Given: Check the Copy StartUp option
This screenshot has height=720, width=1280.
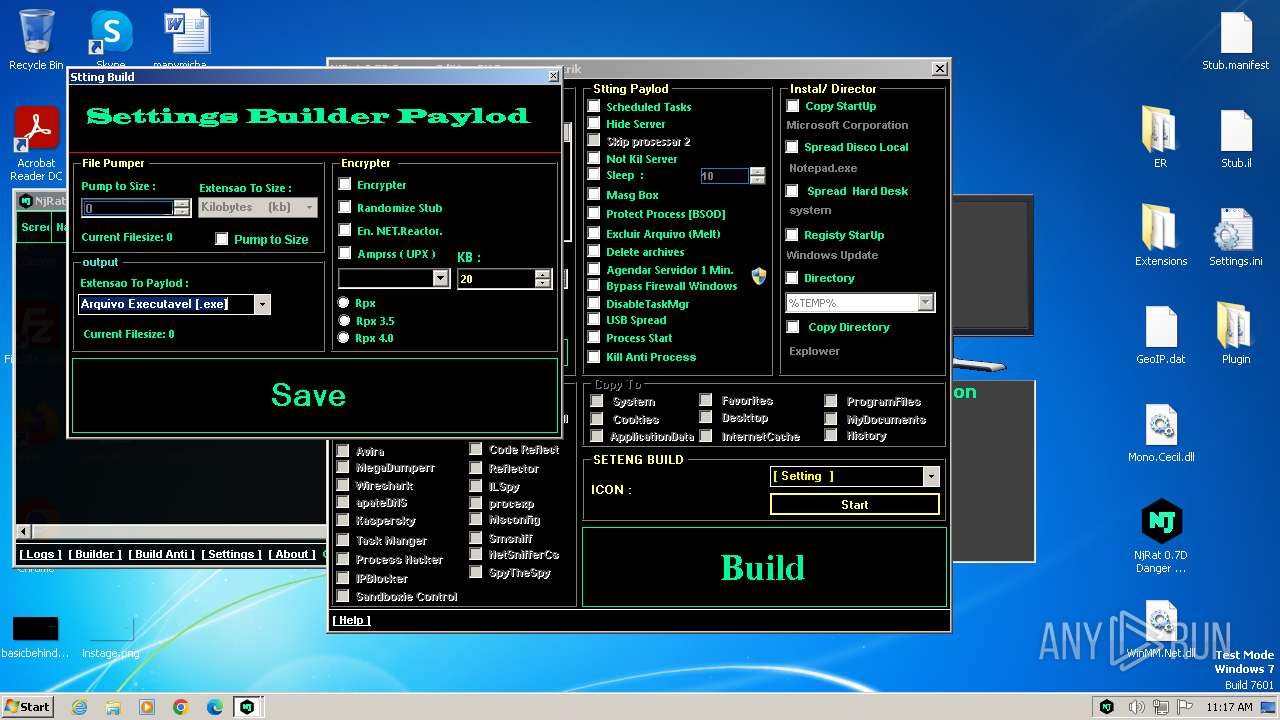Looking at the screenshot, I should [x=793, y=106].
